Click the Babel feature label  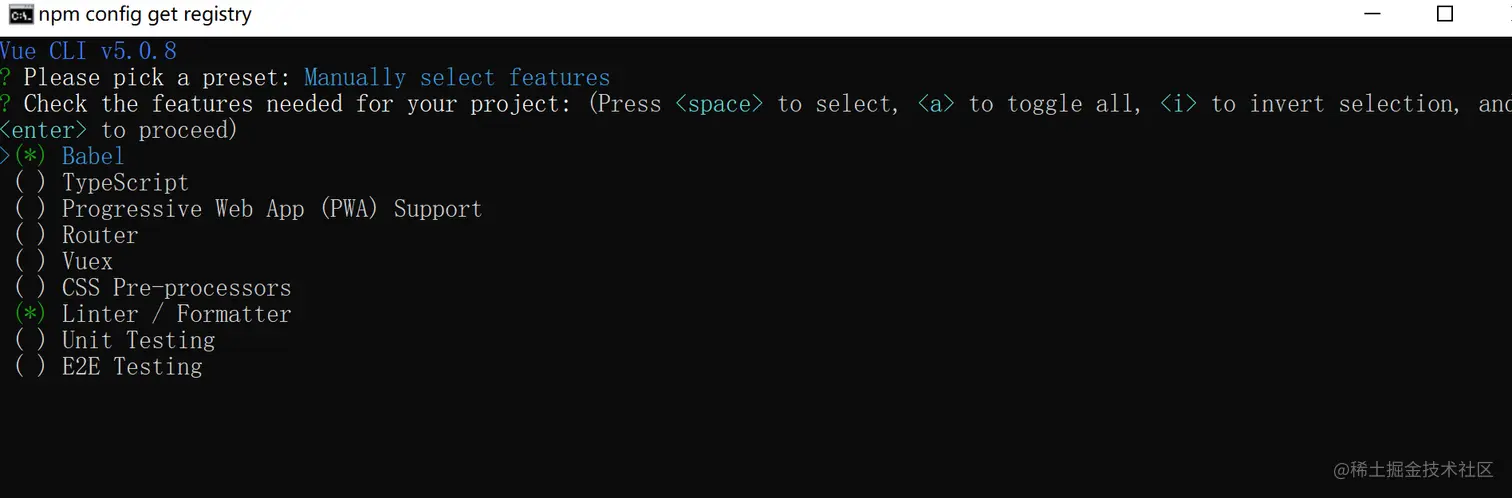pyautogui.click(x=93, y=157)
